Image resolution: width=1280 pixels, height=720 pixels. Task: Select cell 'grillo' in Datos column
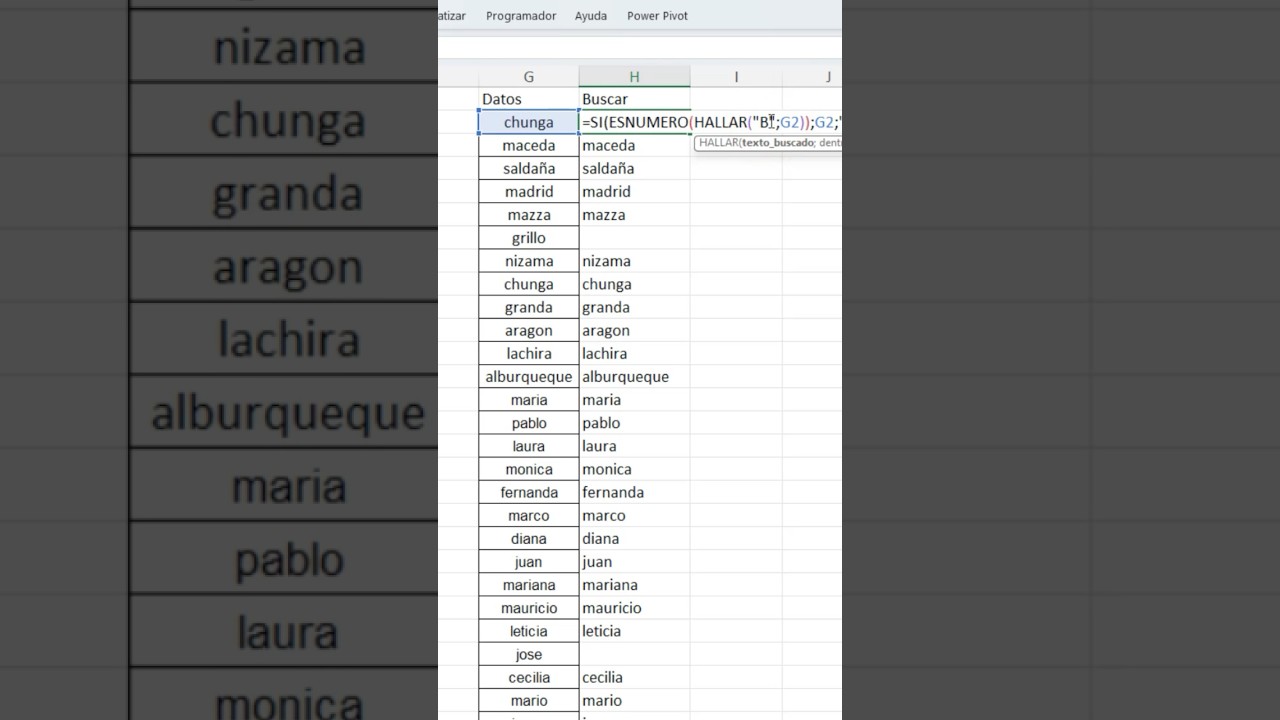pos(529,238)
